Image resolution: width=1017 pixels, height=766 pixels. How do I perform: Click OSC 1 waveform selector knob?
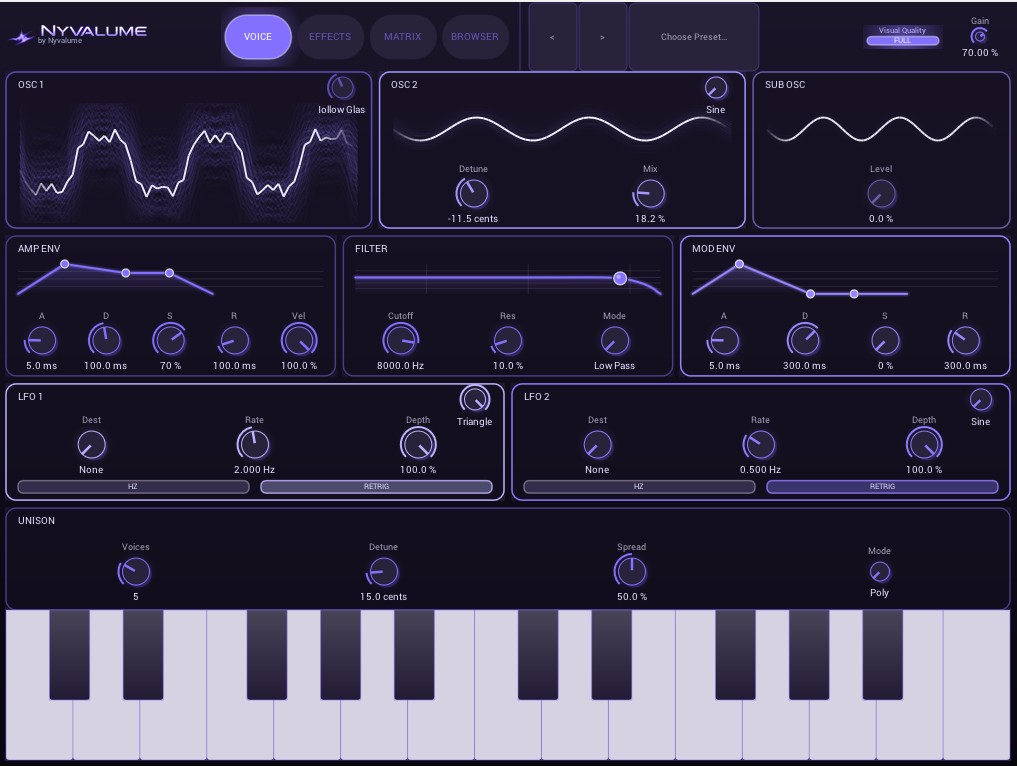pos(341,88)
